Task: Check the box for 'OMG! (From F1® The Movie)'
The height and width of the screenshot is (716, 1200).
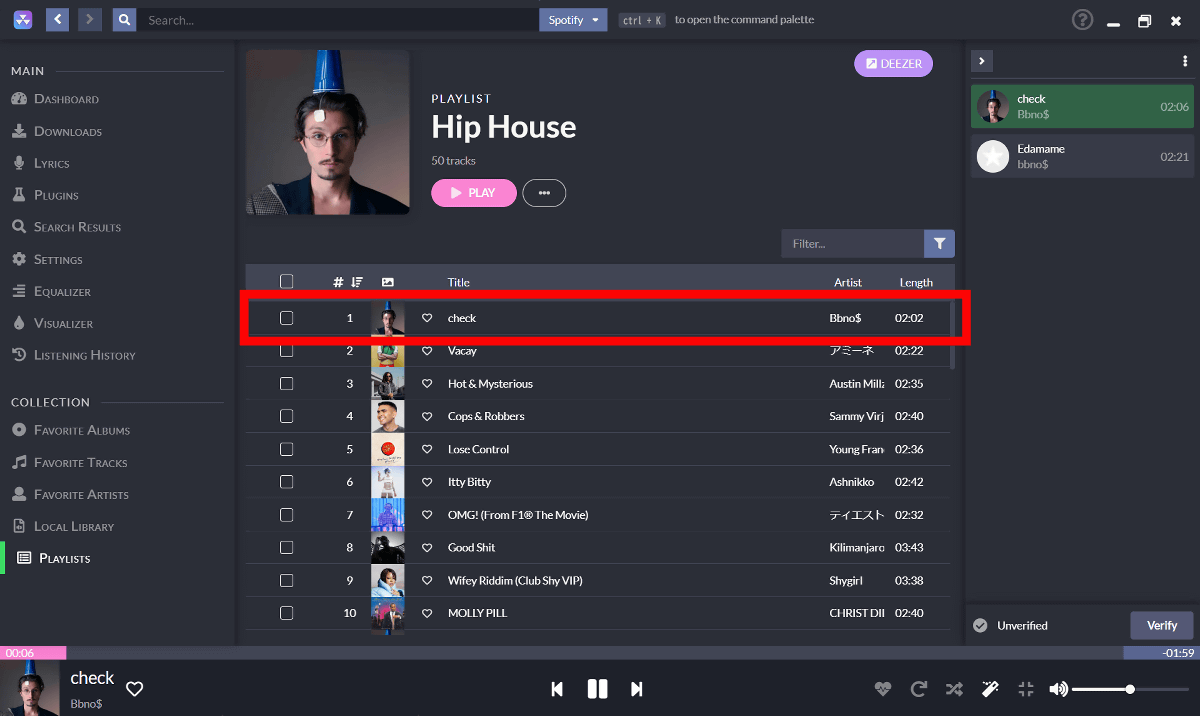Action: pyautogui.click(x=287, y=515)
